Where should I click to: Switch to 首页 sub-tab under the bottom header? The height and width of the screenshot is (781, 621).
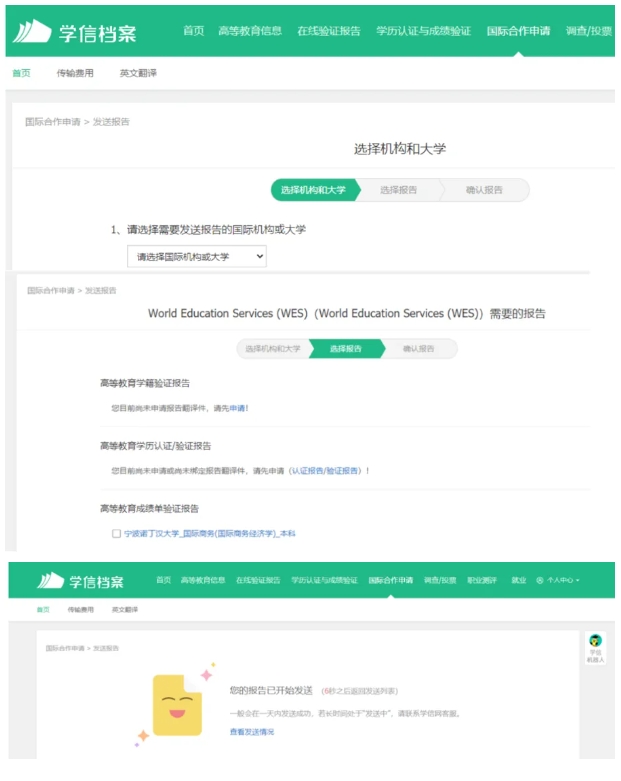point(43,610)
